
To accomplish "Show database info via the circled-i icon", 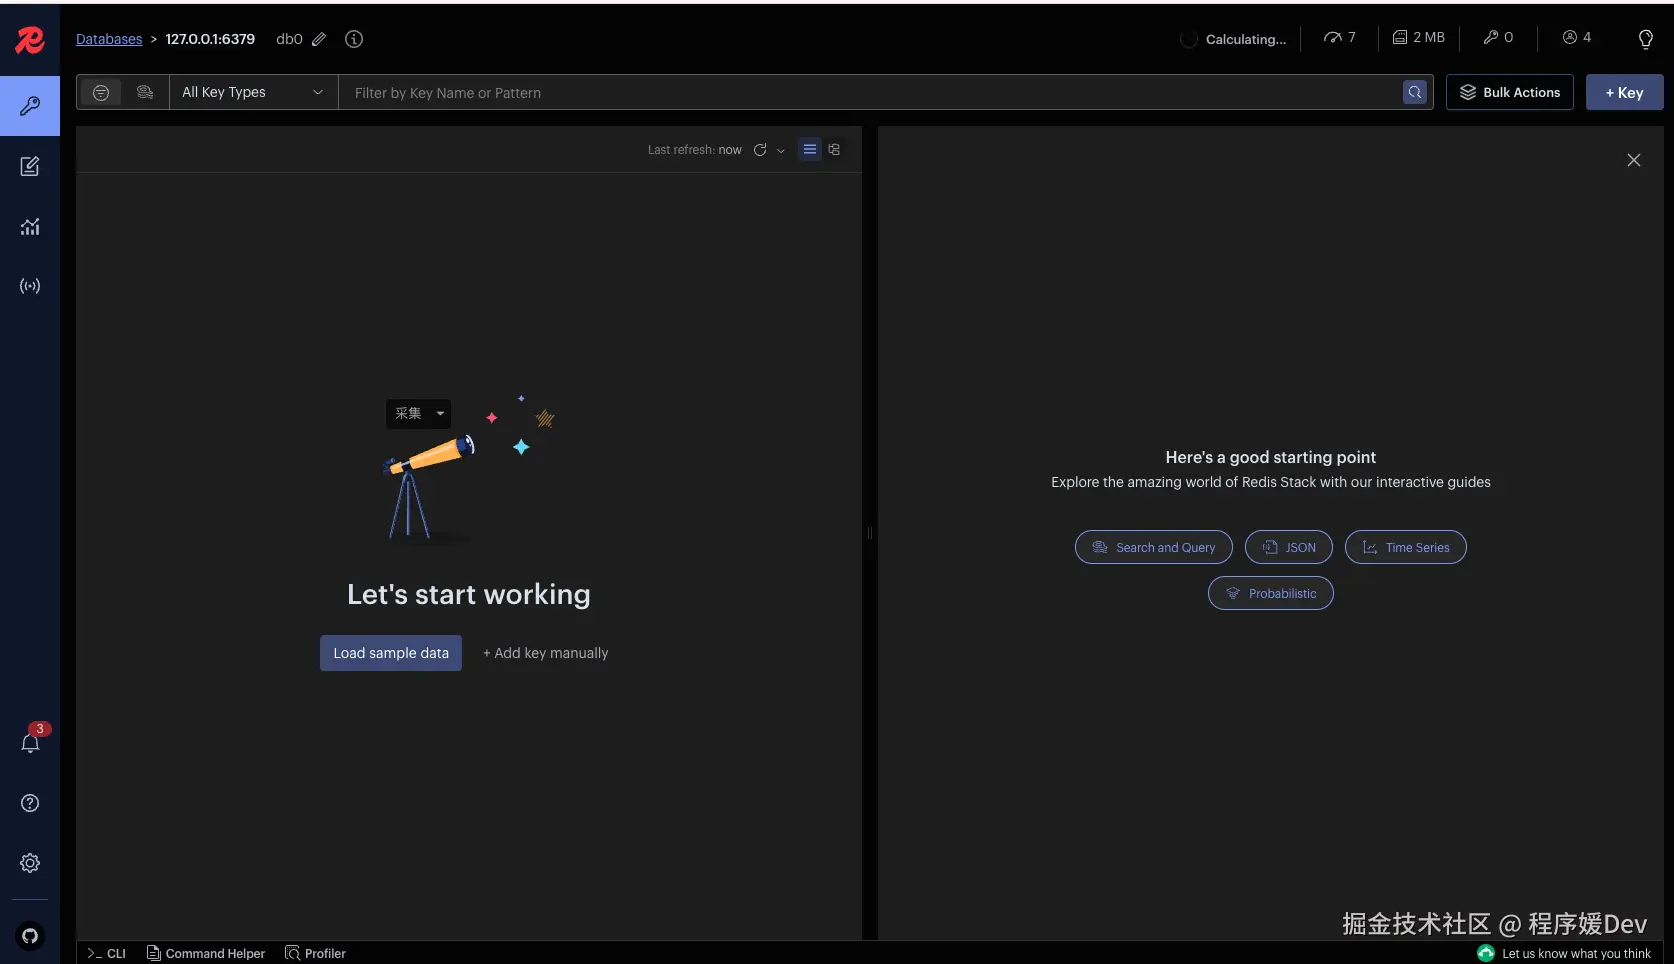I will (354, 39).
